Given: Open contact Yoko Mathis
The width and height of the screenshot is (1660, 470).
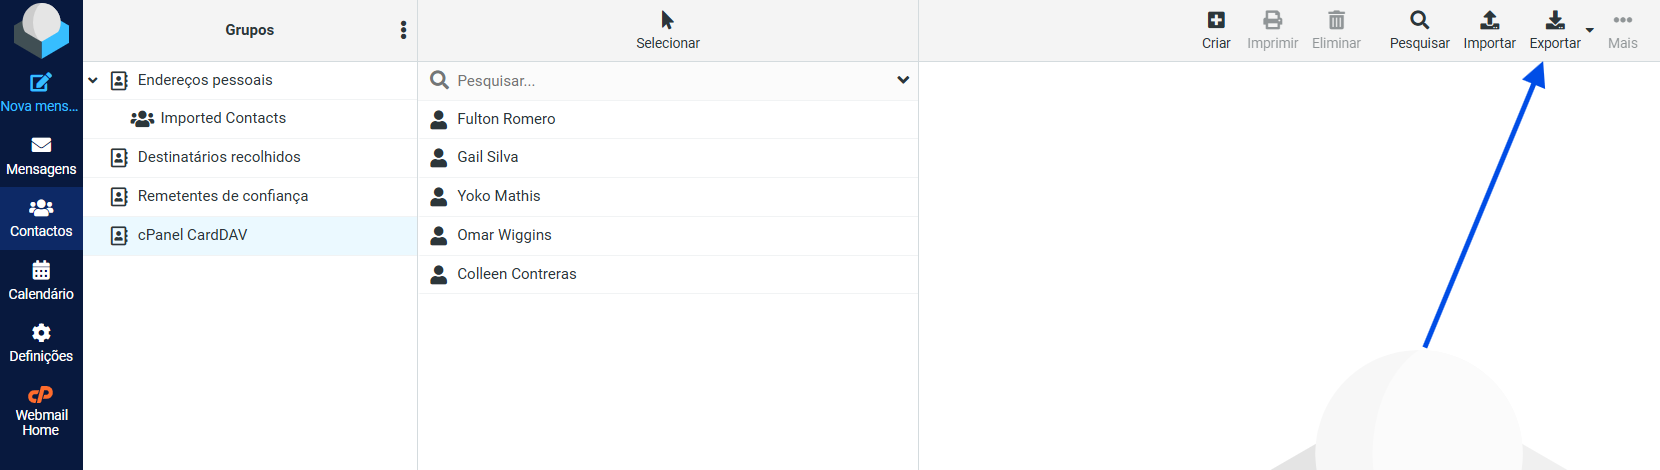Looking at the screenshot, I should pos(498,196).
